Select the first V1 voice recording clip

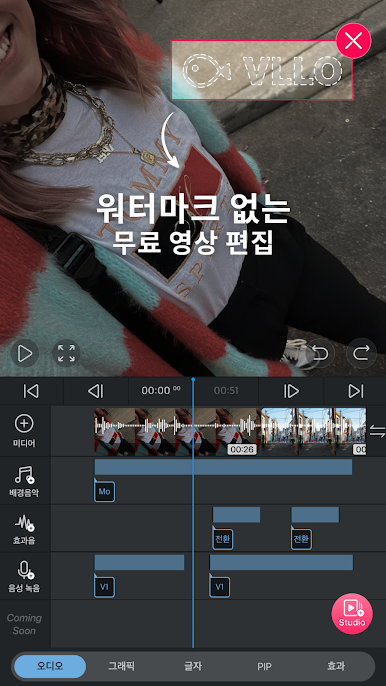(x=105, y=587)
